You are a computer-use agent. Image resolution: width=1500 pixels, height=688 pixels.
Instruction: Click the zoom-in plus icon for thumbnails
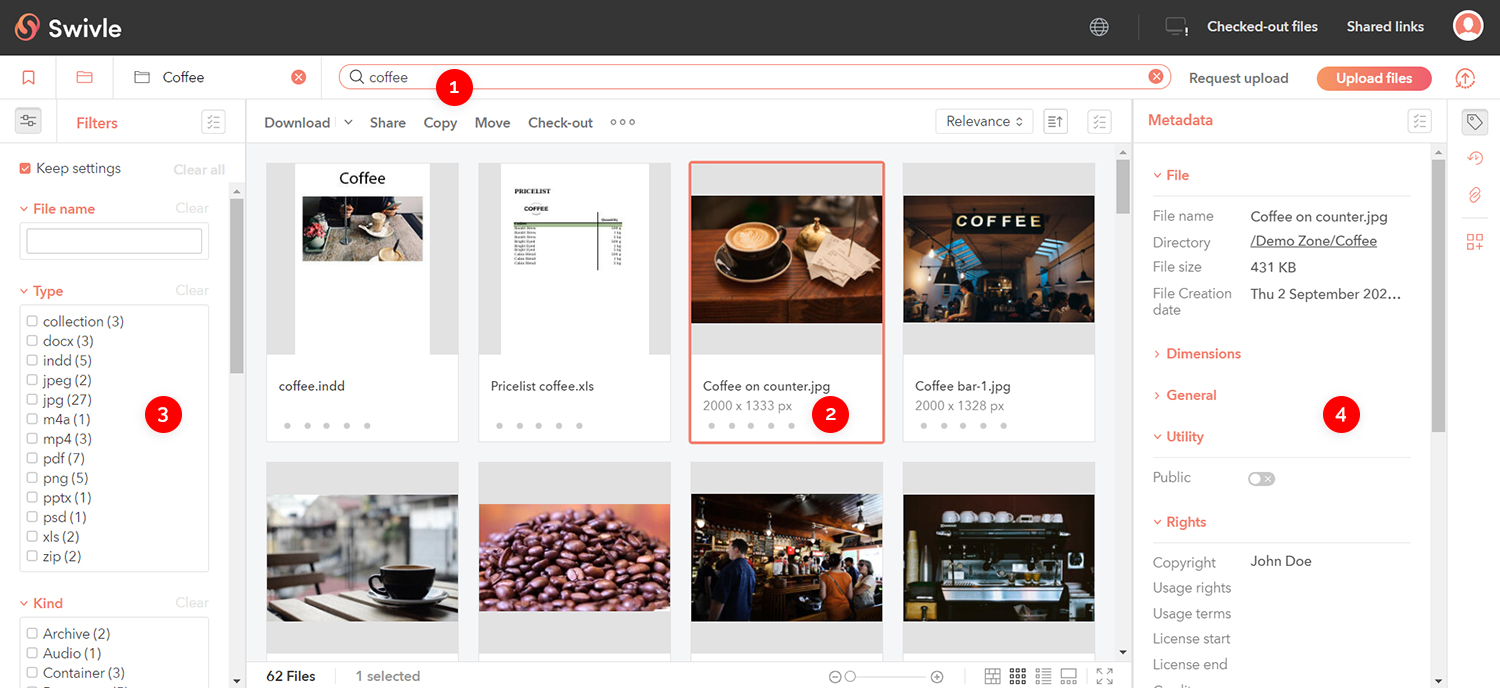point(937,677)
